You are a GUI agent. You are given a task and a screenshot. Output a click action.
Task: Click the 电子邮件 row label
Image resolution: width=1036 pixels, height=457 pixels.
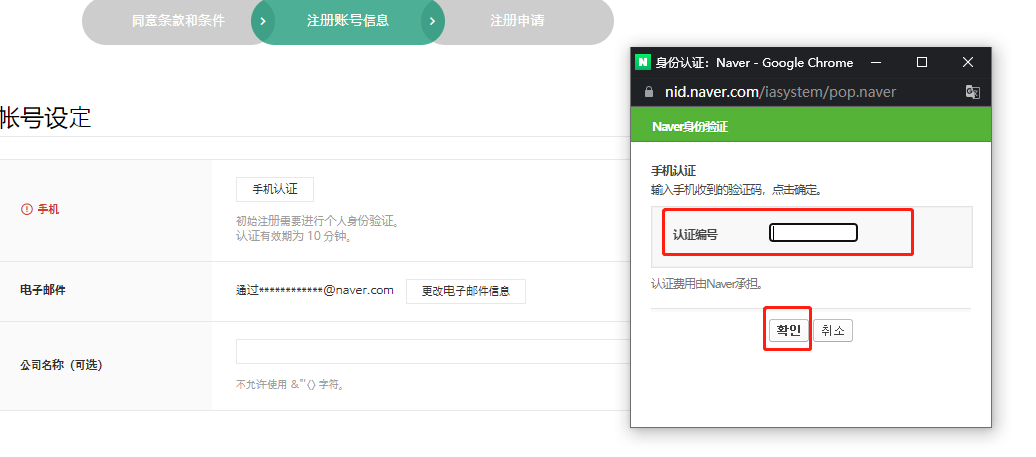(43, 291)
